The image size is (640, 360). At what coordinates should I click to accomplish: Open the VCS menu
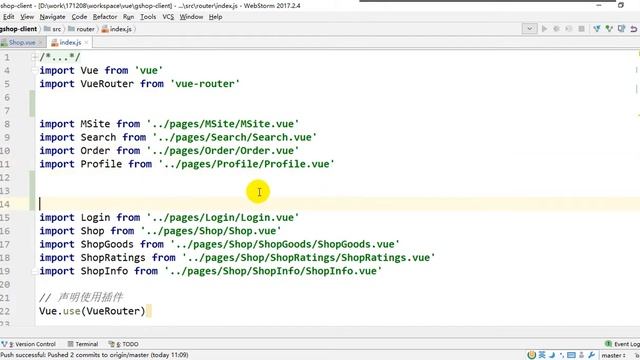tap(168, 17)
